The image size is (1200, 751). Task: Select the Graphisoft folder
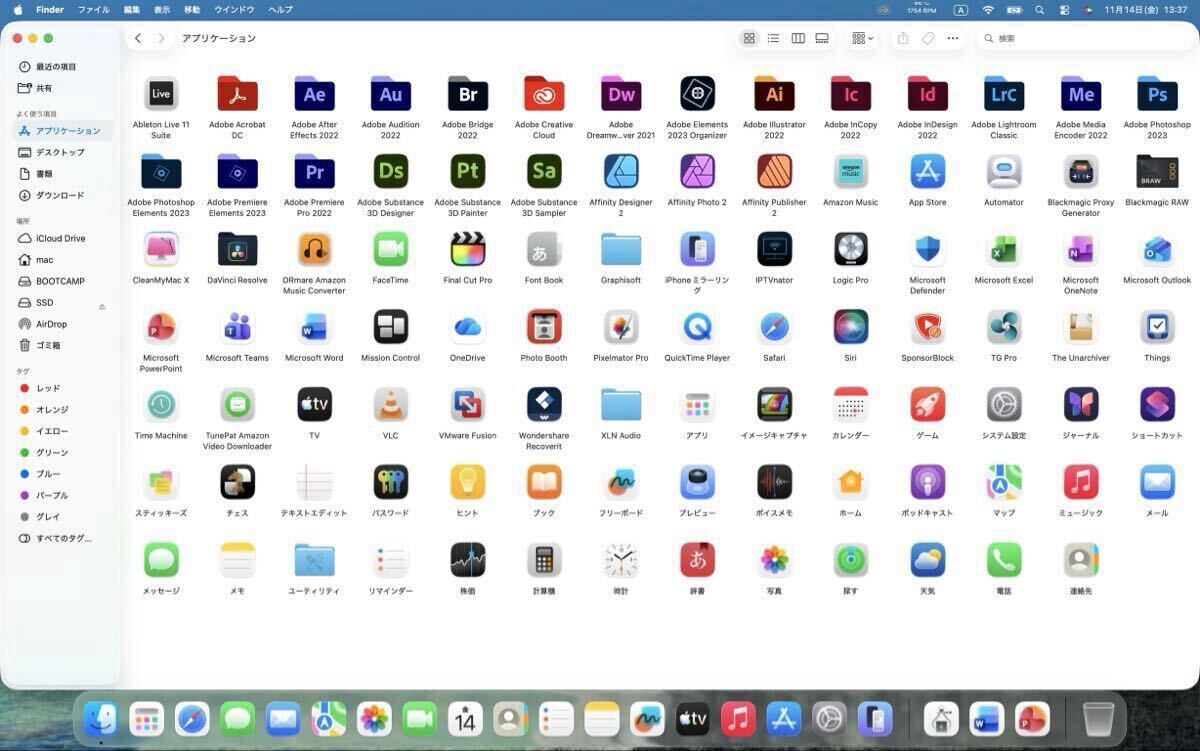[621, 249]
